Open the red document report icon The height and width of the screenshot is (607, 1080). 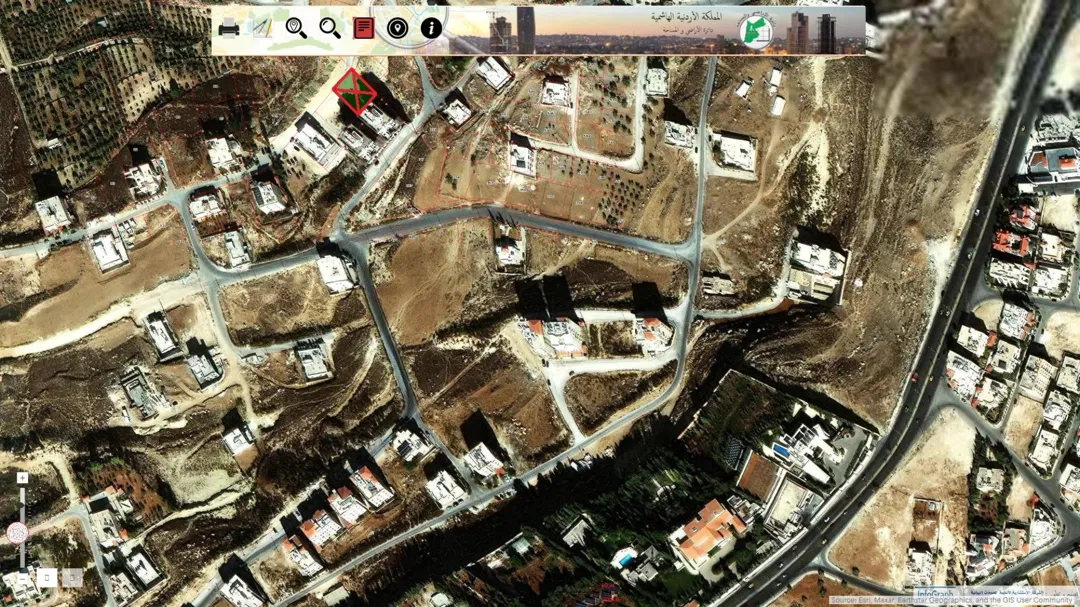click(x=364, y=28)
